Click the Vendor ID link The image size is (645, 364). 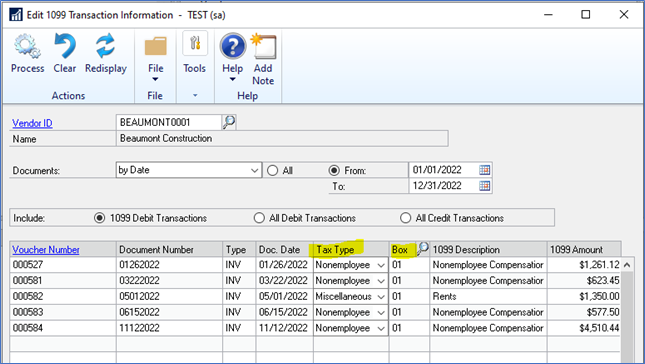[32, 123]
